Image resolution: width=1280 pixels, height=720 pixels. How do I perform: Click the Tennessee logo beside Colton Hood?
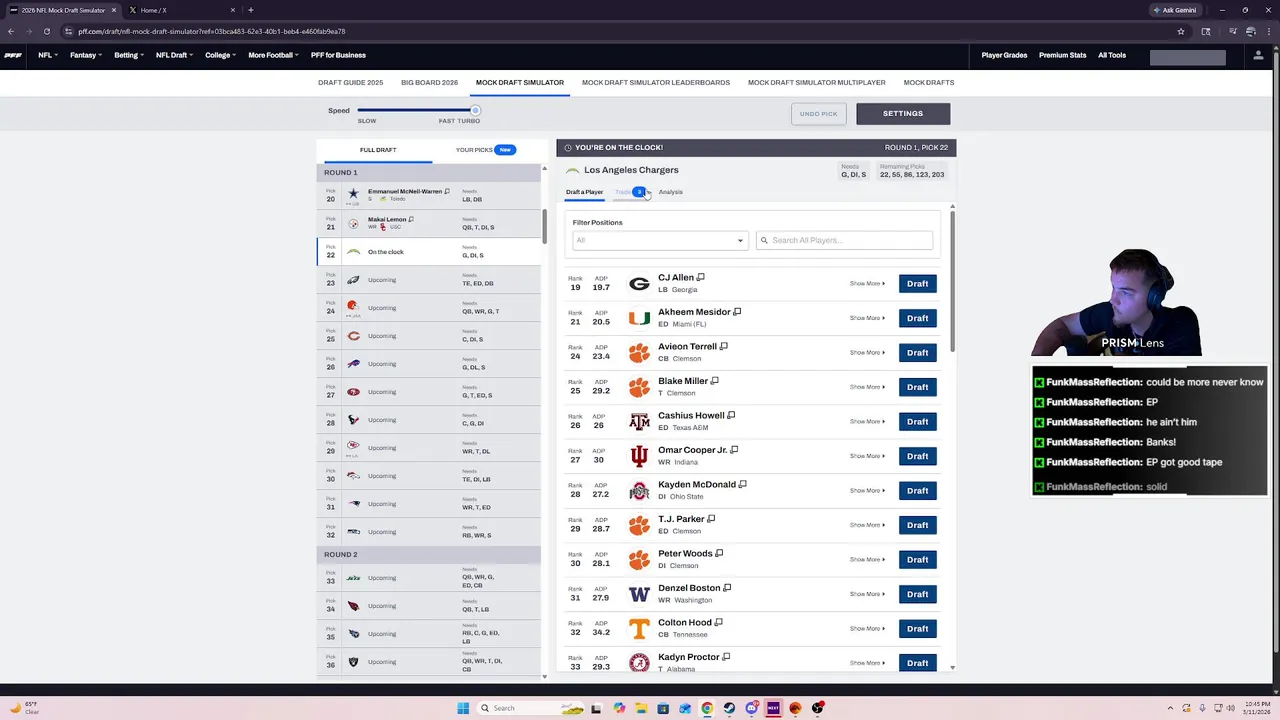coord(639,629)
